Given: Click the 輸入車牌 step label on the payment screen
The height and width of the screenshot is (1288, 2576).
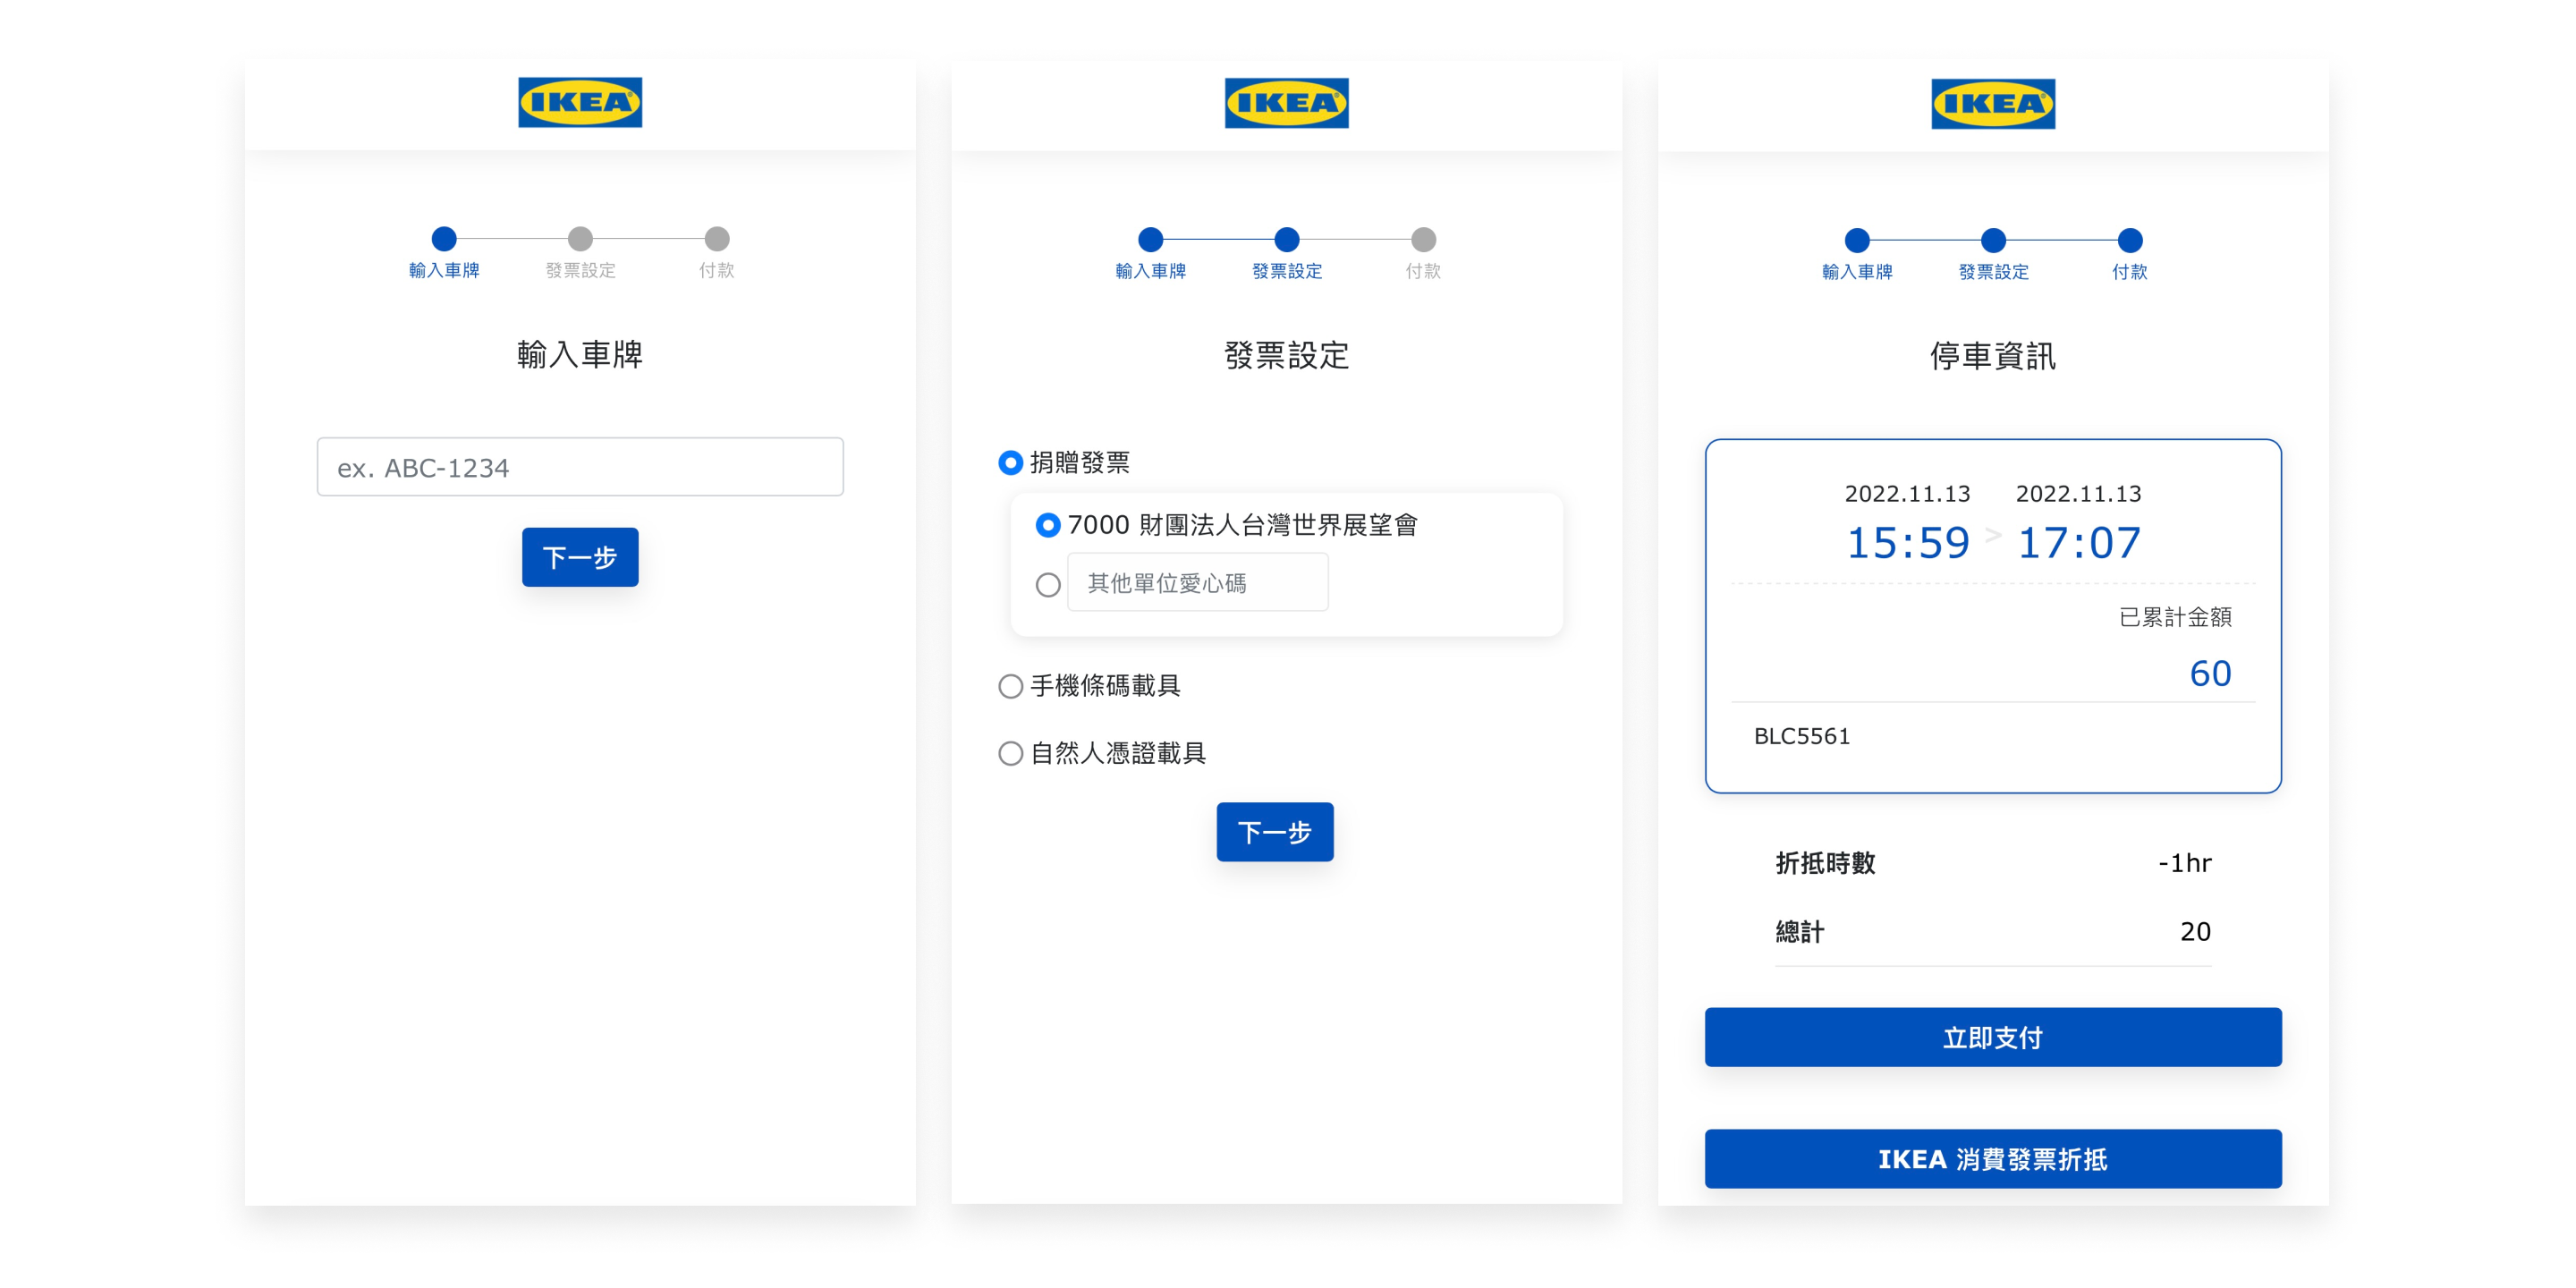Looking at the screenshot, I should point(1857,272).
